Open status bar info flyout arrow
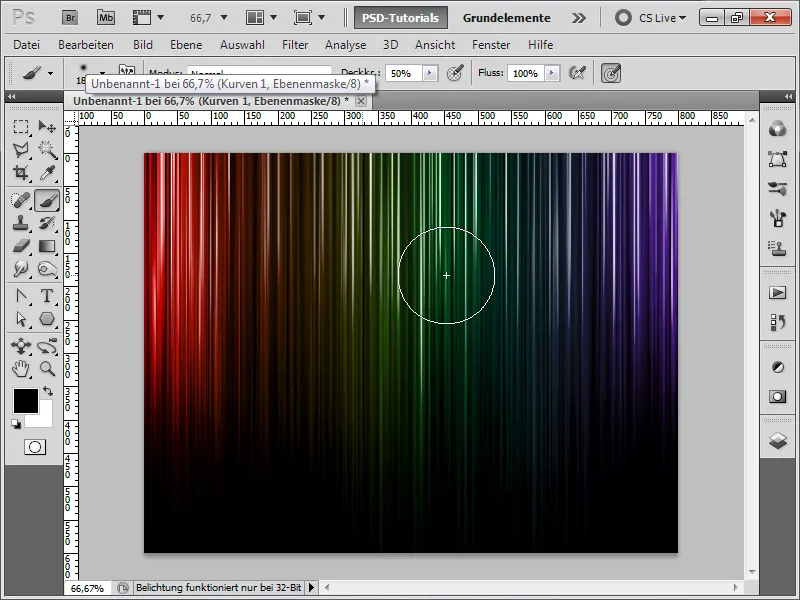800x600 pixels. click(311, 588)
